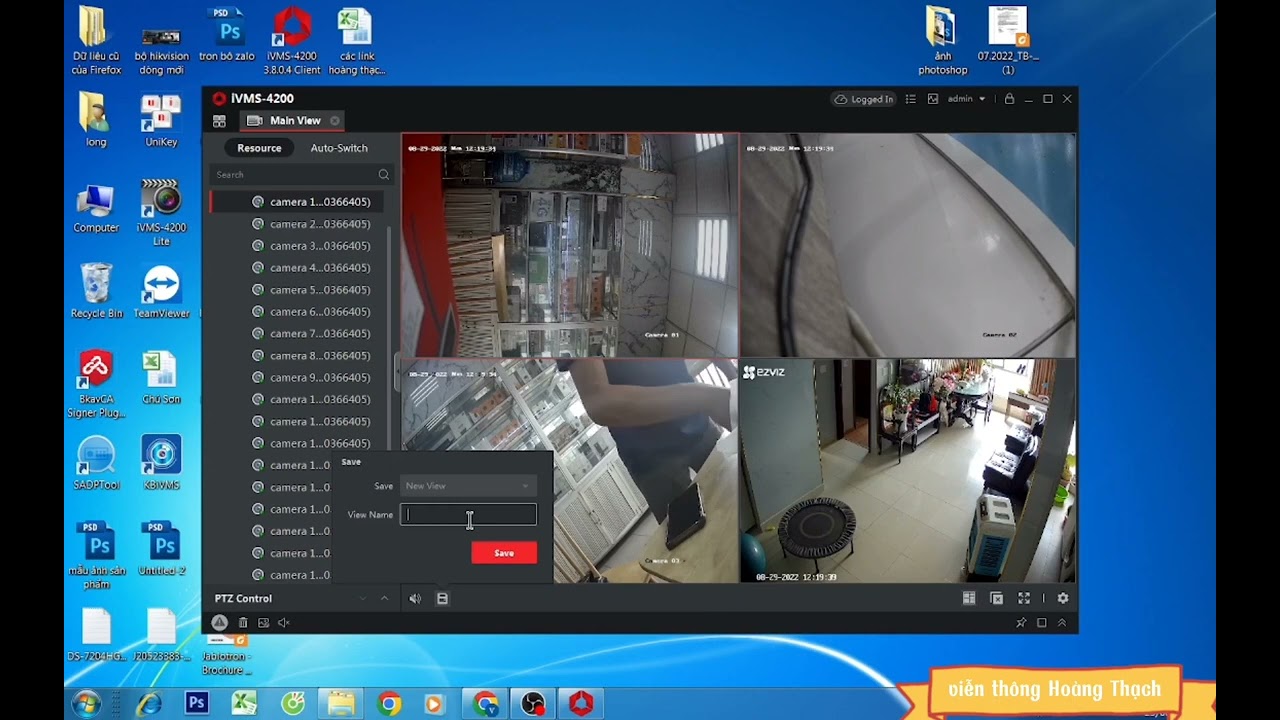This screenshot has width=1280, height=720.
Task: Click the magnifier icon in Search box
Action: coord(383,175)
